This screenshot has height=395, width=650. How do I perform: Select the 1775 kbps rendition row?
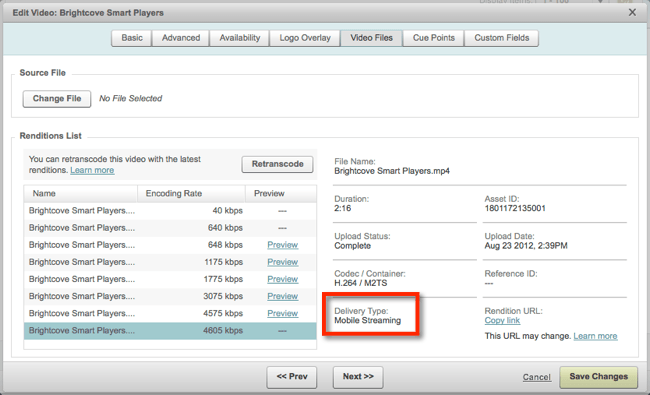170,279
